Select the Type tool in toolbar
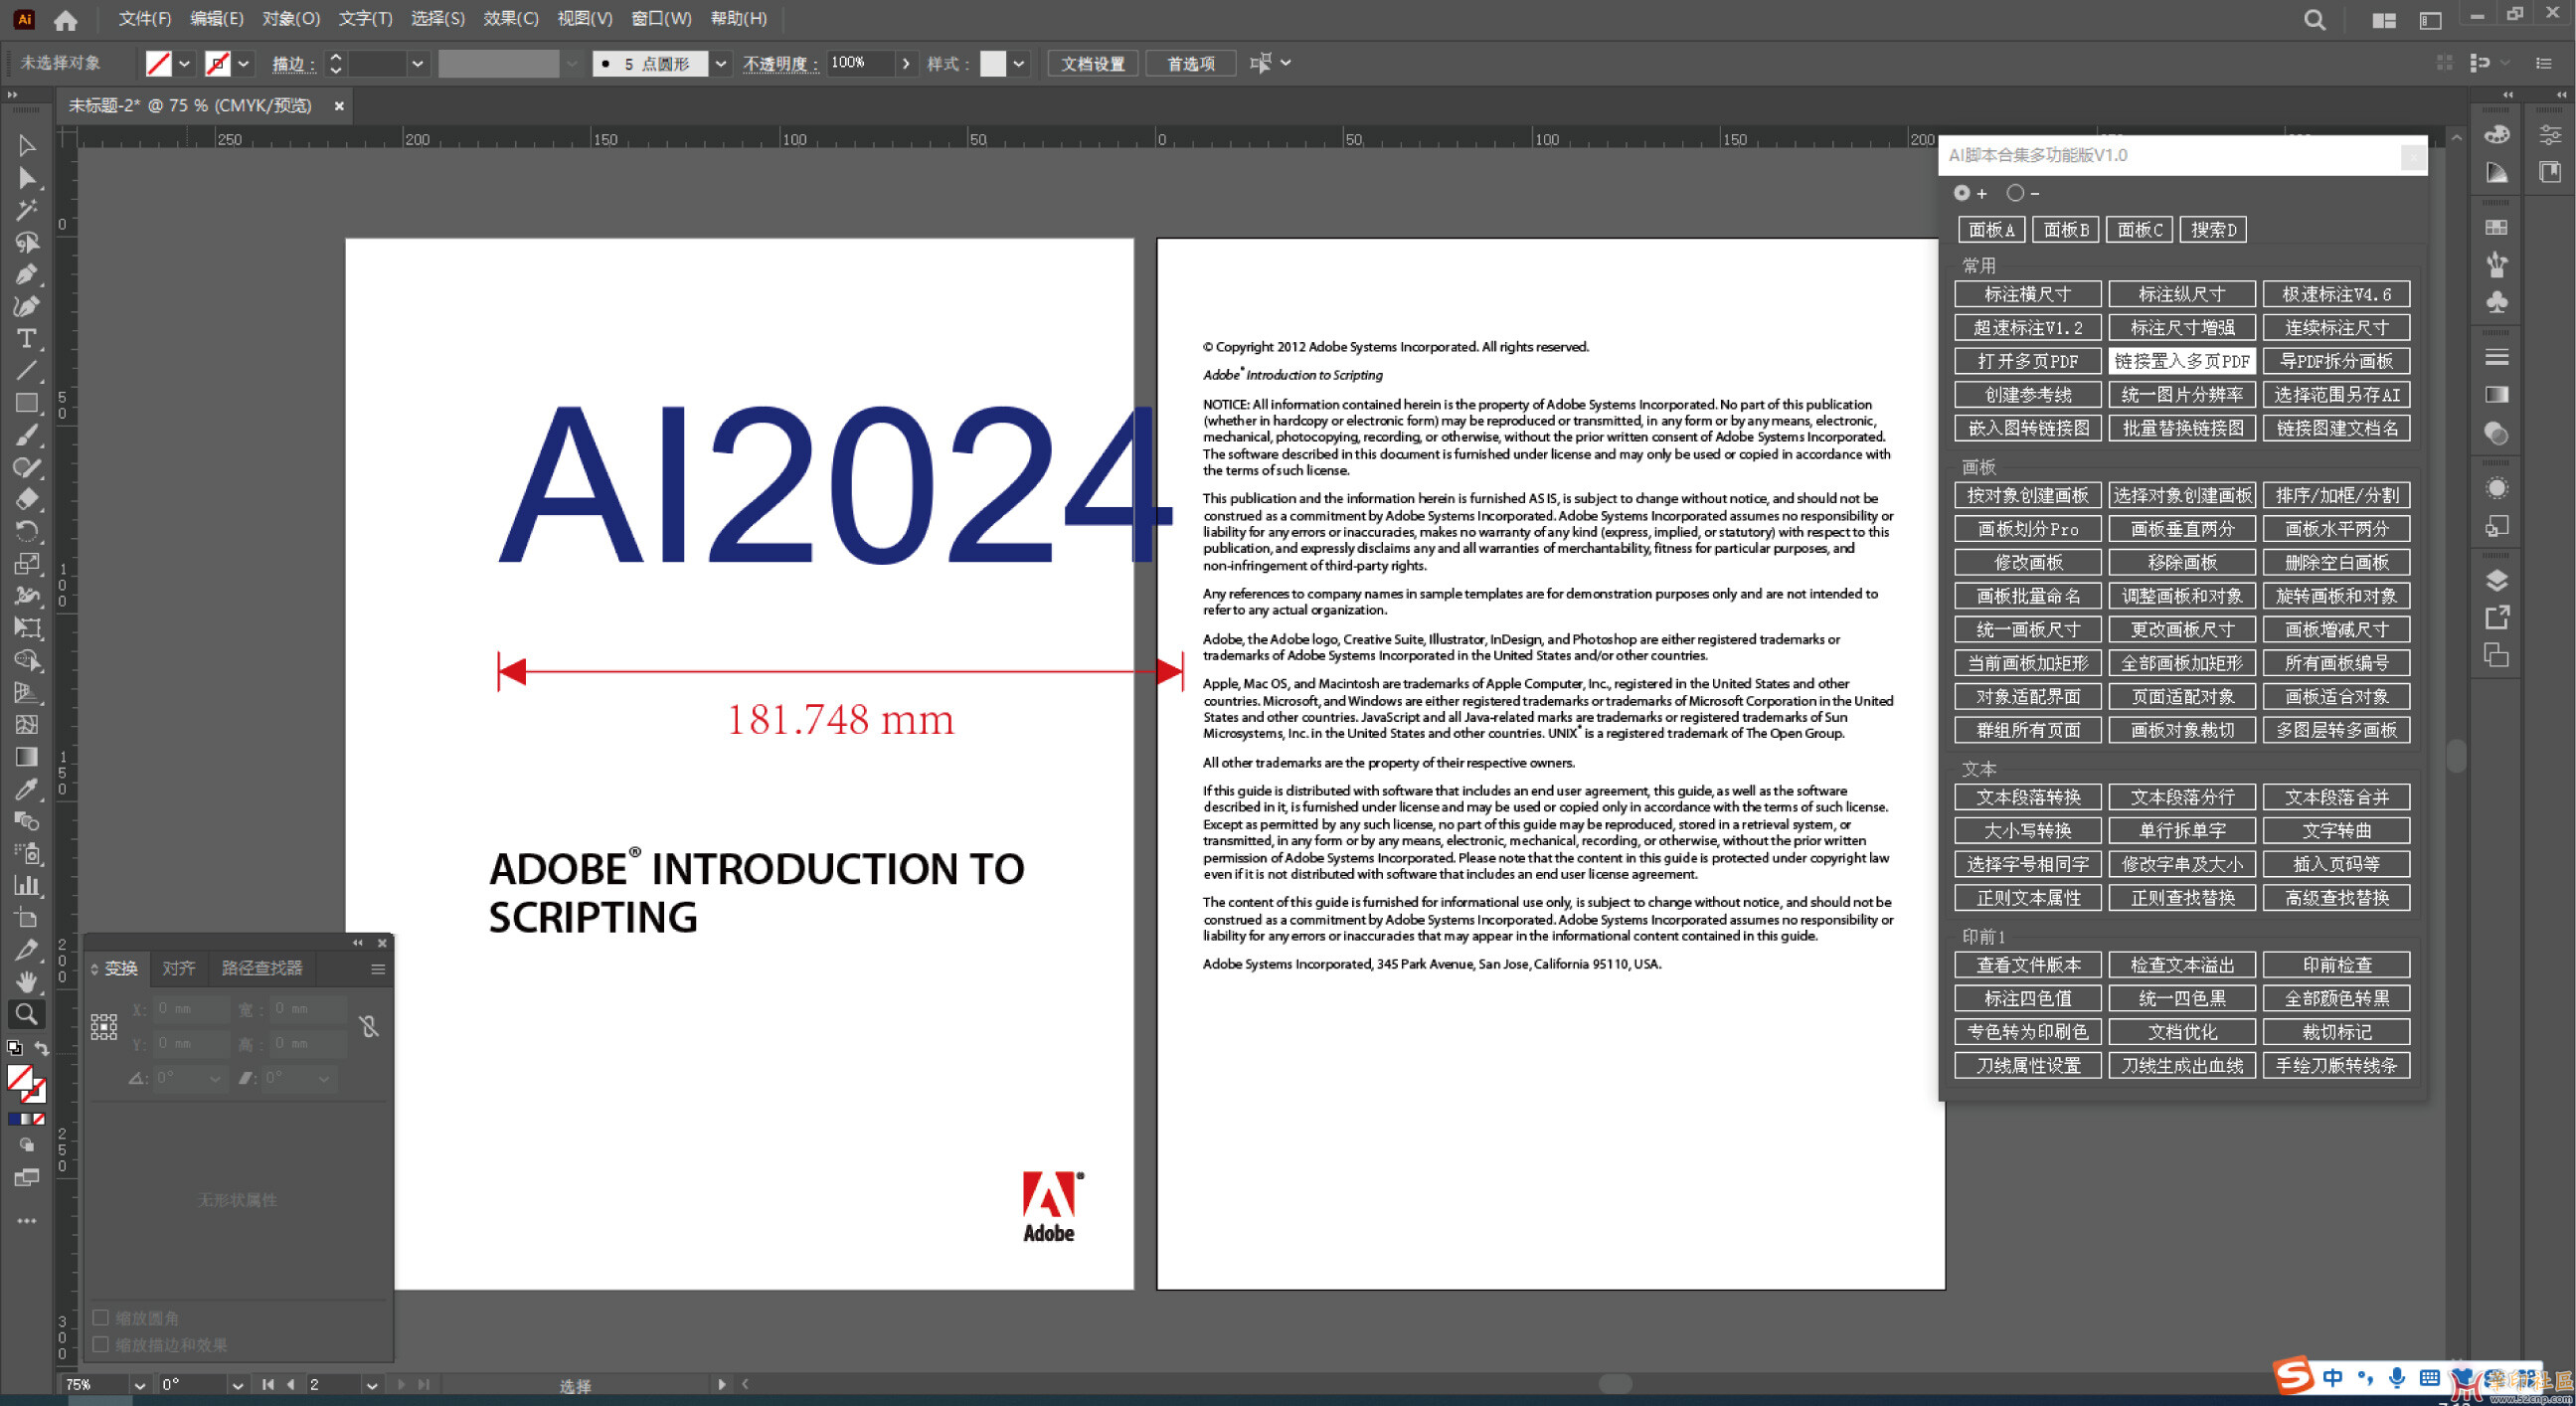 point(27,338)
